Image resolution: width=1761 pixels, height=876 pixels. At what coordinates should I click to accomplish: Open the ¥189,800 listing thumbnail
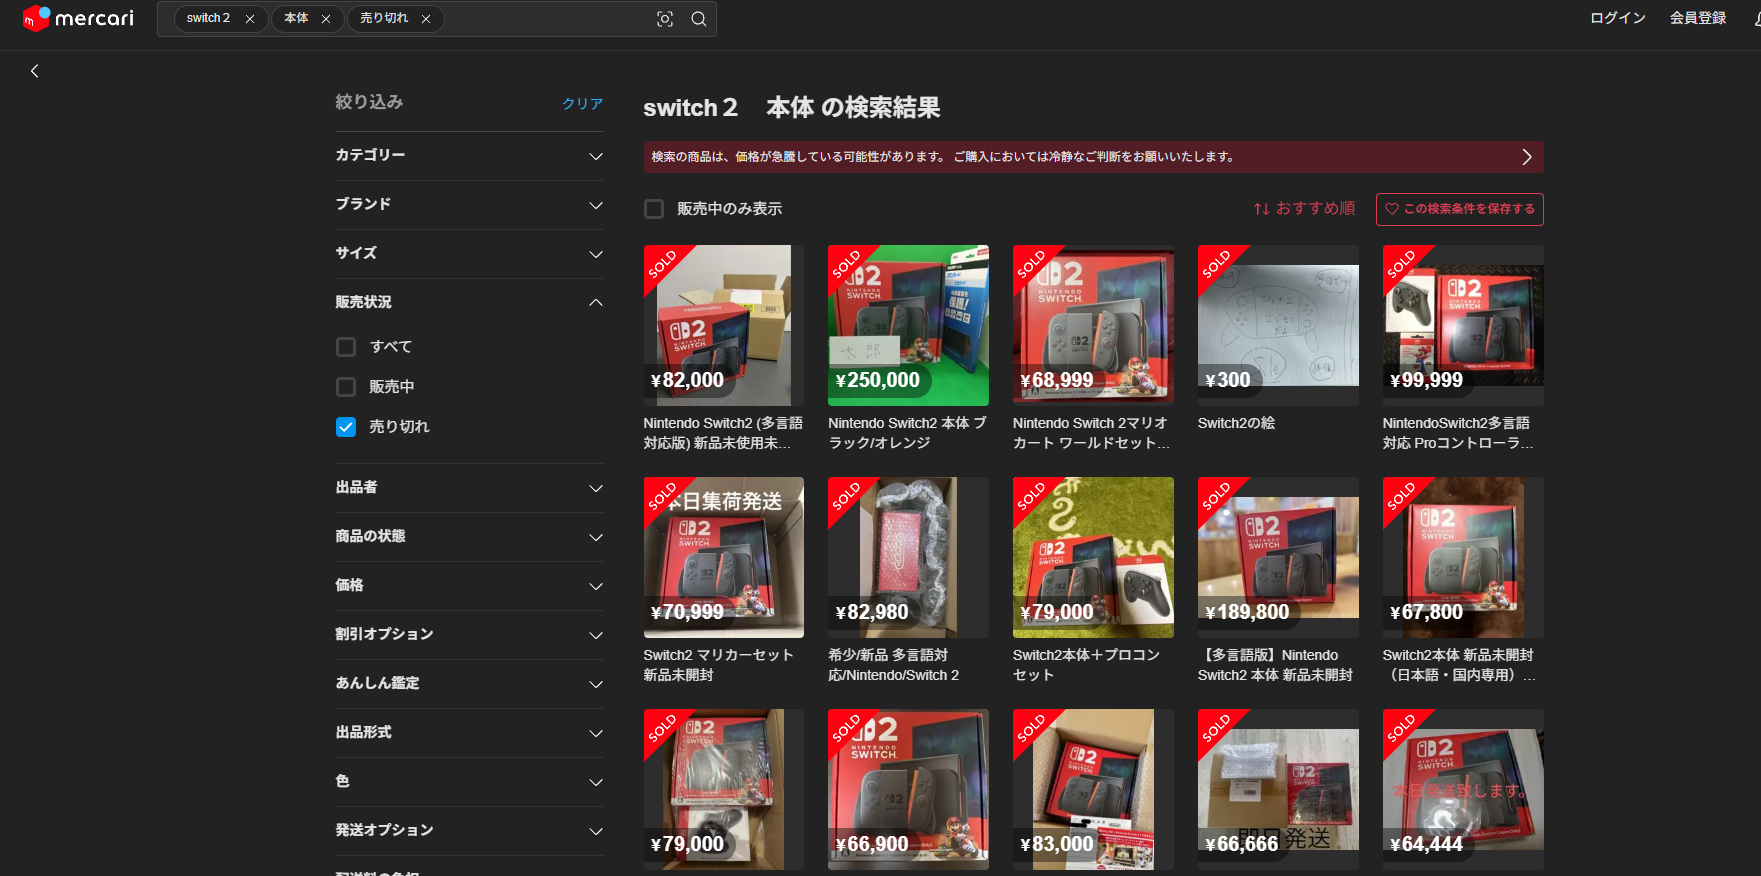coord(1278,557)
